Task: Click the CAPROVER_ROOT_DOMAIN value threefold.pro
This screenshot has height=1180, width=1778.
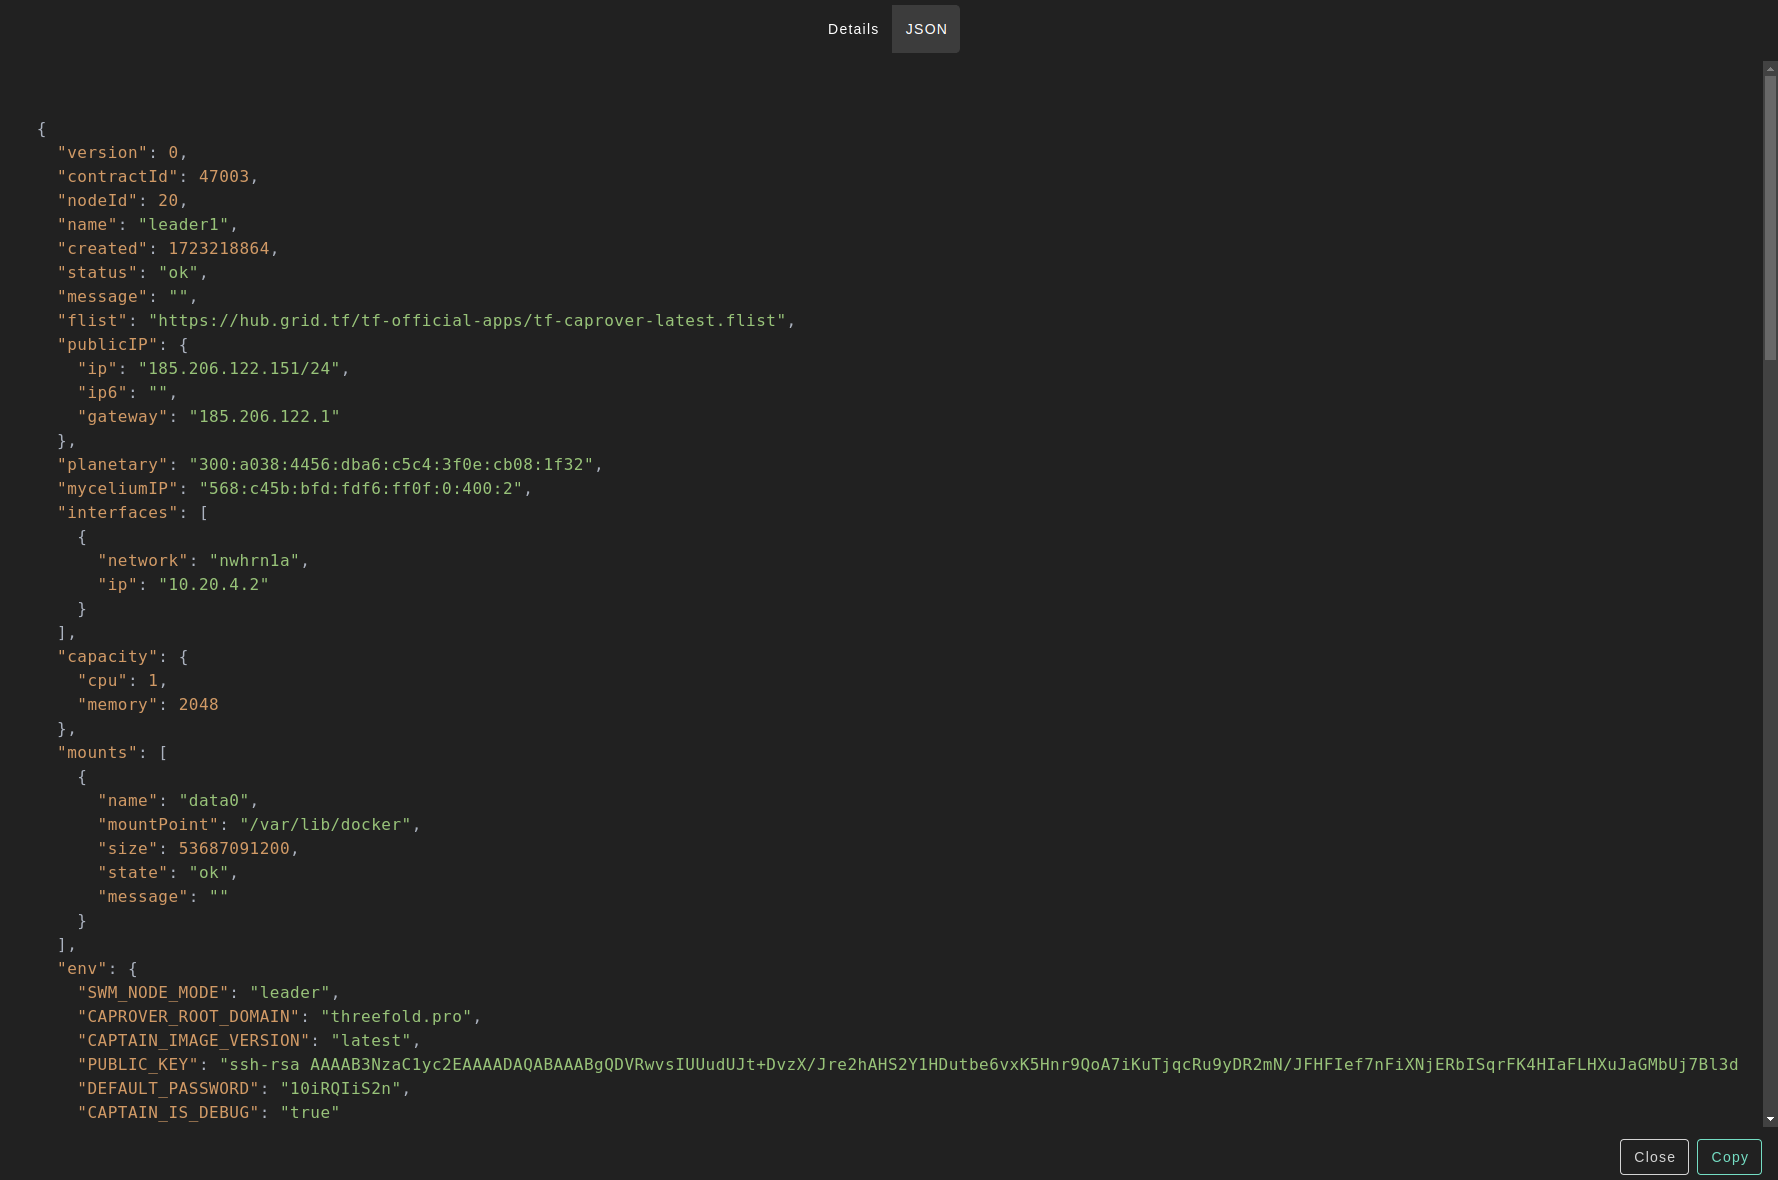Action: [x=396, y=1017]
